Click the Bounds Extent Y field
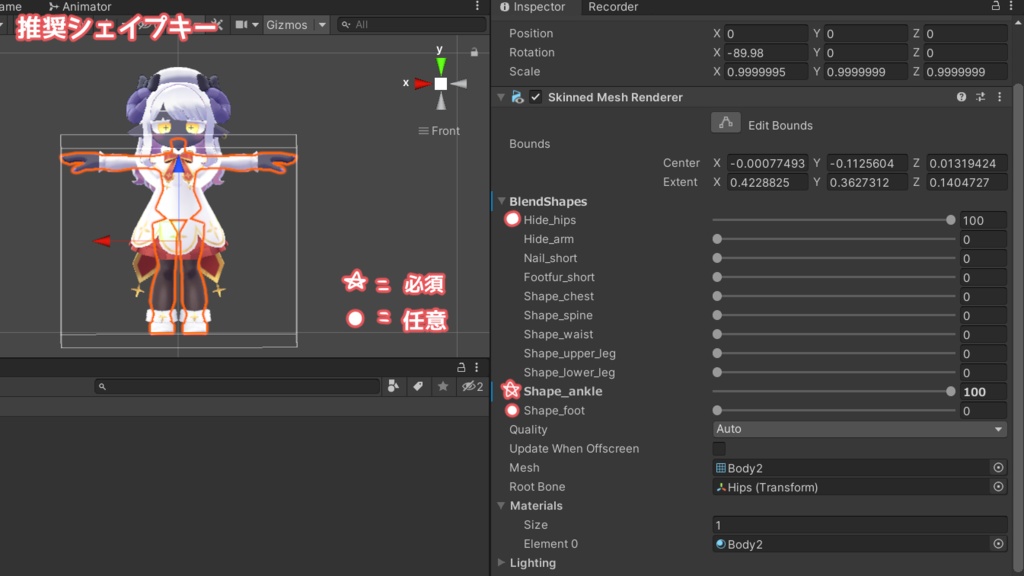1024x576 pixels. click(x=866, y=182)
